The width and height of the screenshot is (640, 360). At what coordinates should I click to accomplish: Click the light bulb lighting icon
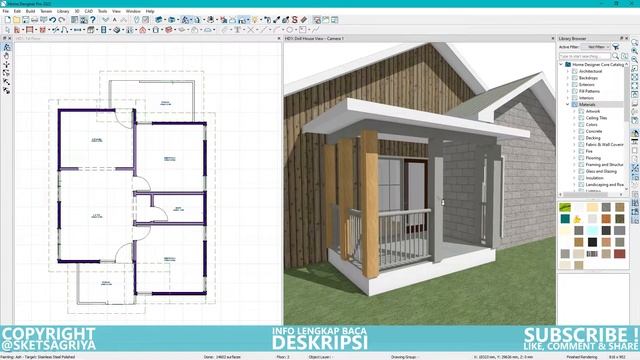click(x=255, y=20)
